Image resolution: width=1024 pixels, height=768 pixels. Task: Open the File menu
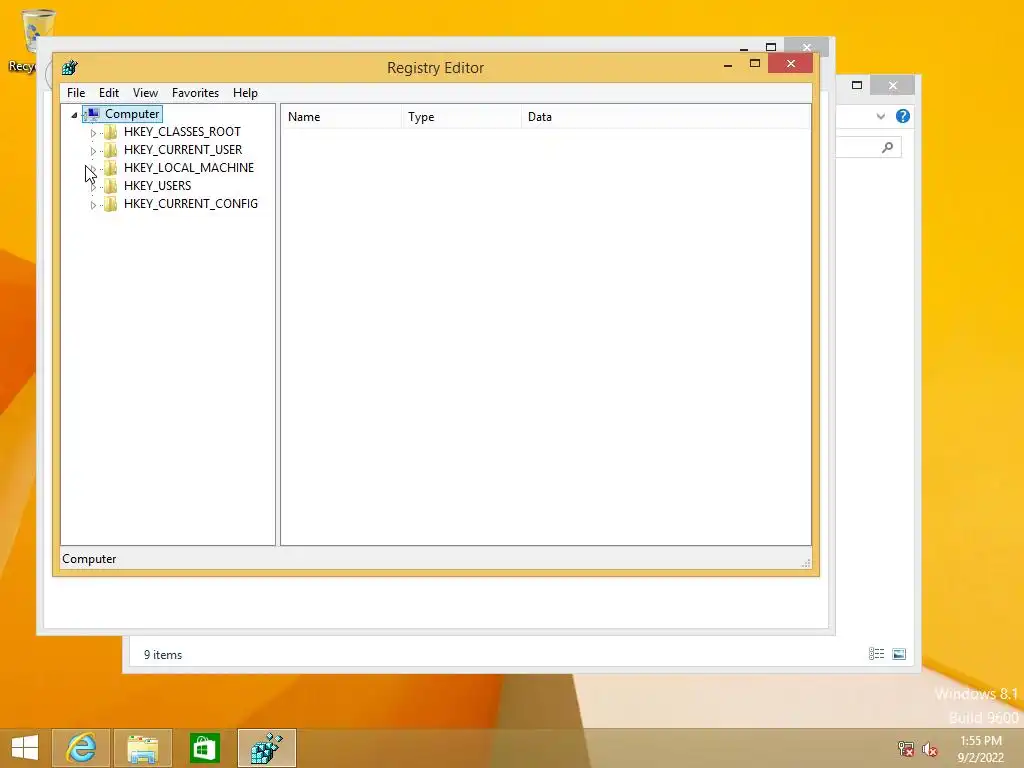76,93
